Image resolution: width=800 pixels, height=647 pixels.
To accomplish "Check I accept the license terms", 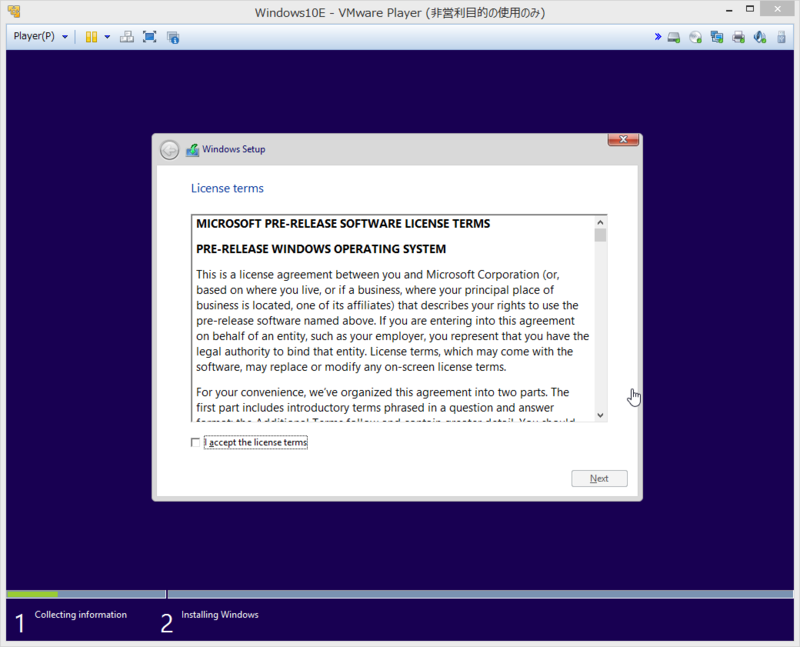I will point(195,442).
